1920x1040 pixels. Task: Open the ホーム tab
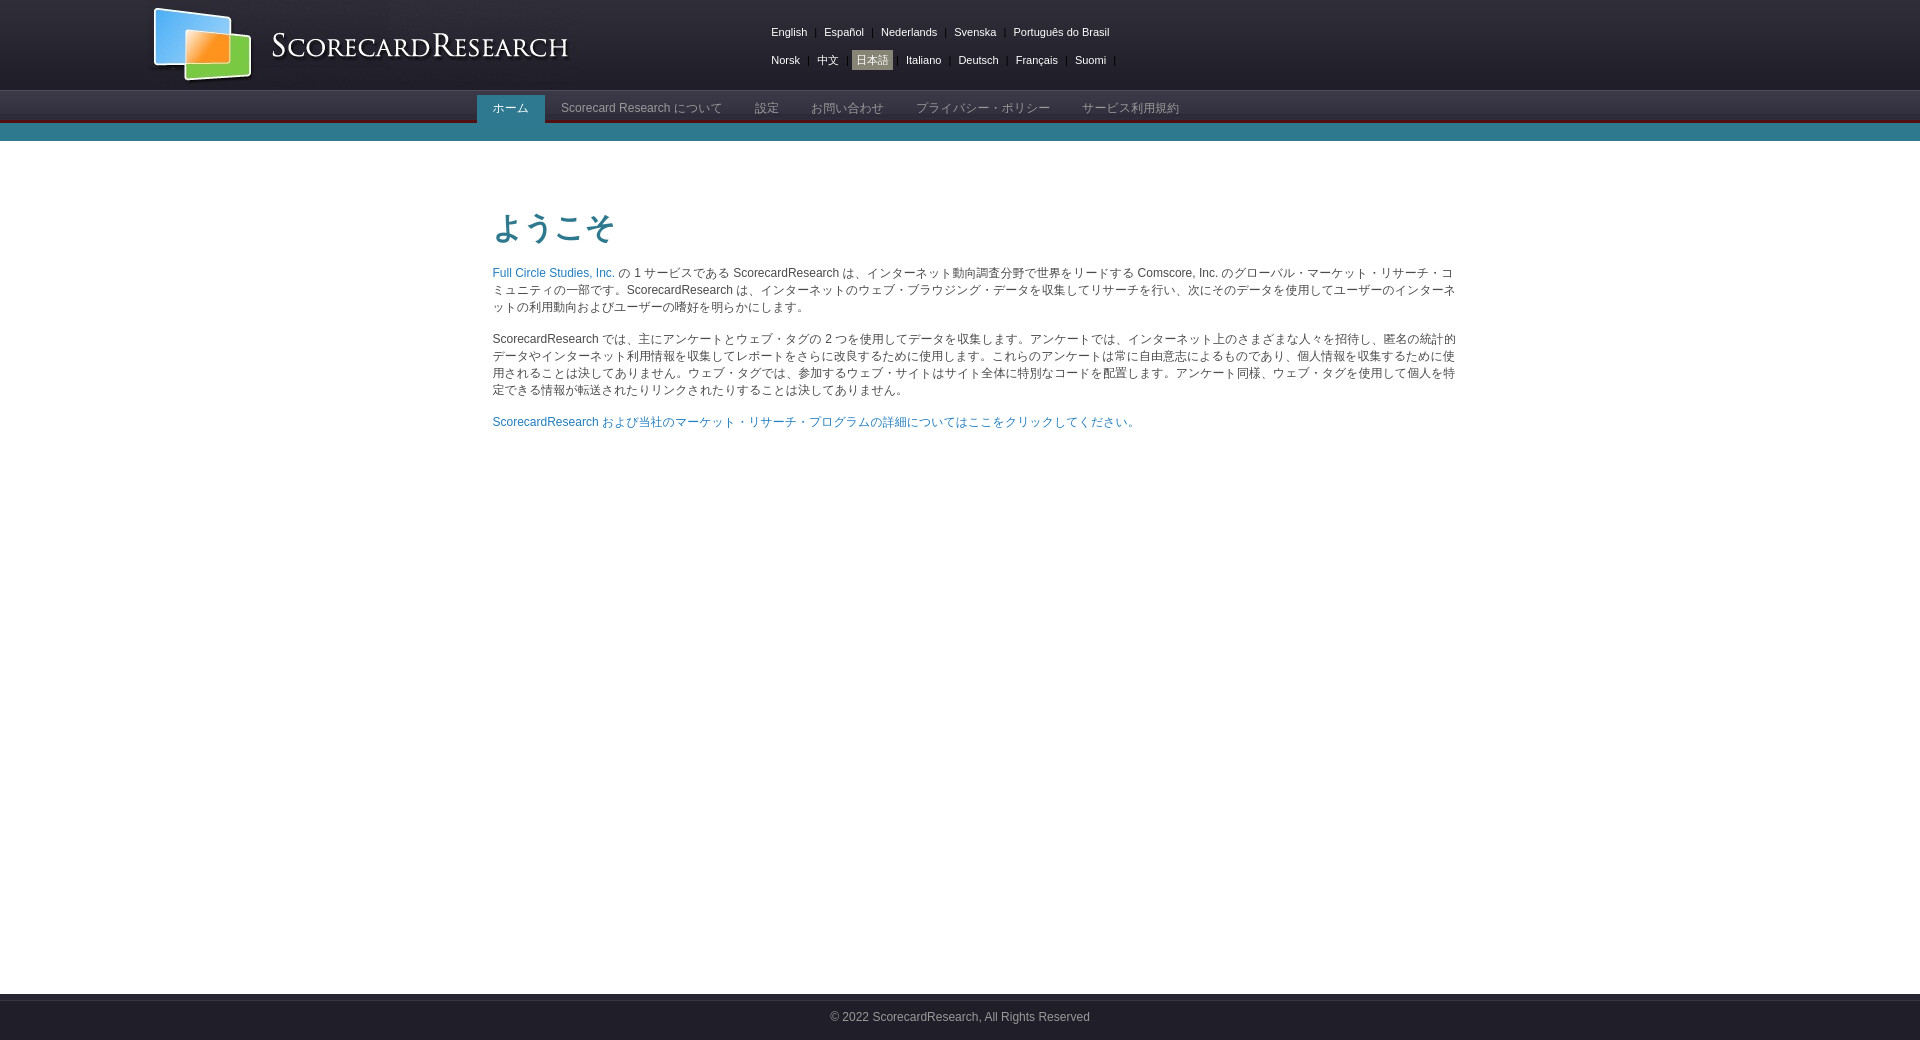coord(510,108)
